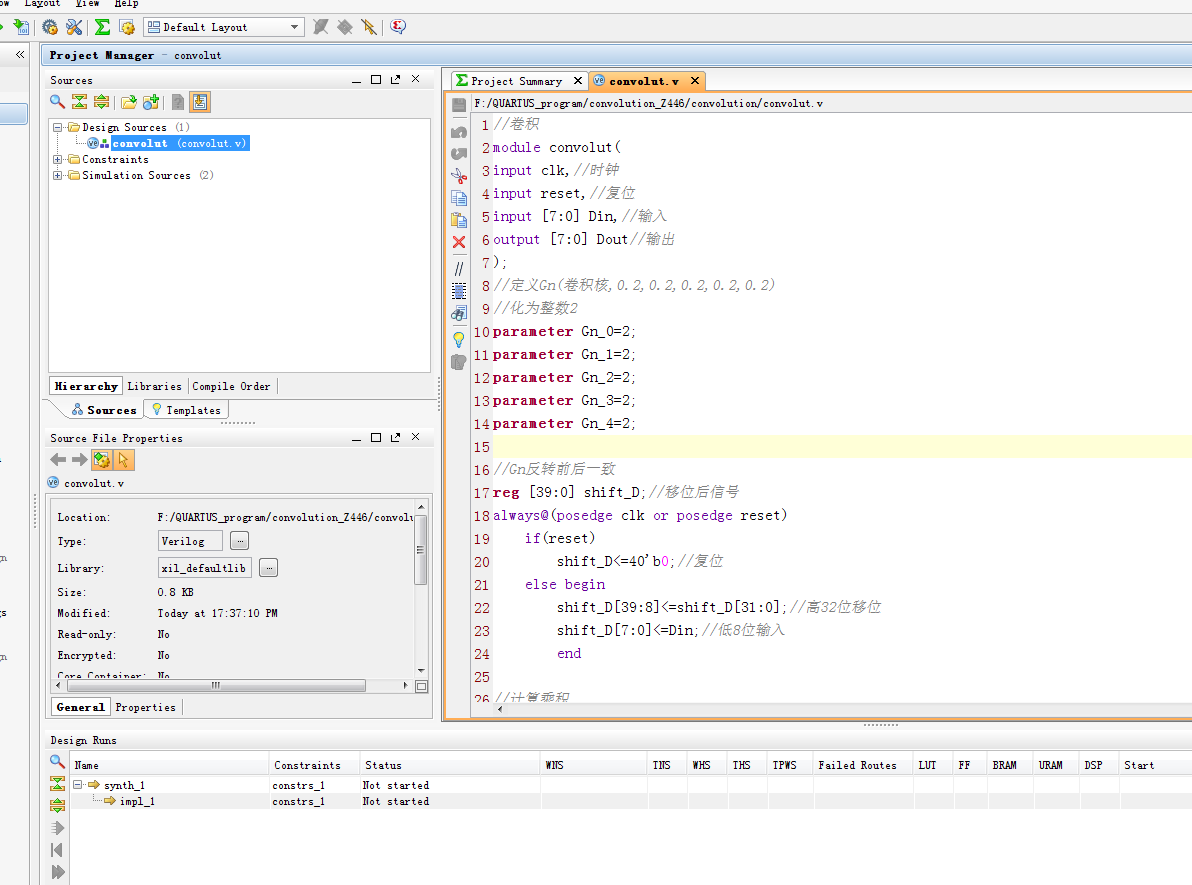This screenshot has height=885, width=1192.
Task: Expand the Simulation Sources folder
Action: click(x=59, y=176)
